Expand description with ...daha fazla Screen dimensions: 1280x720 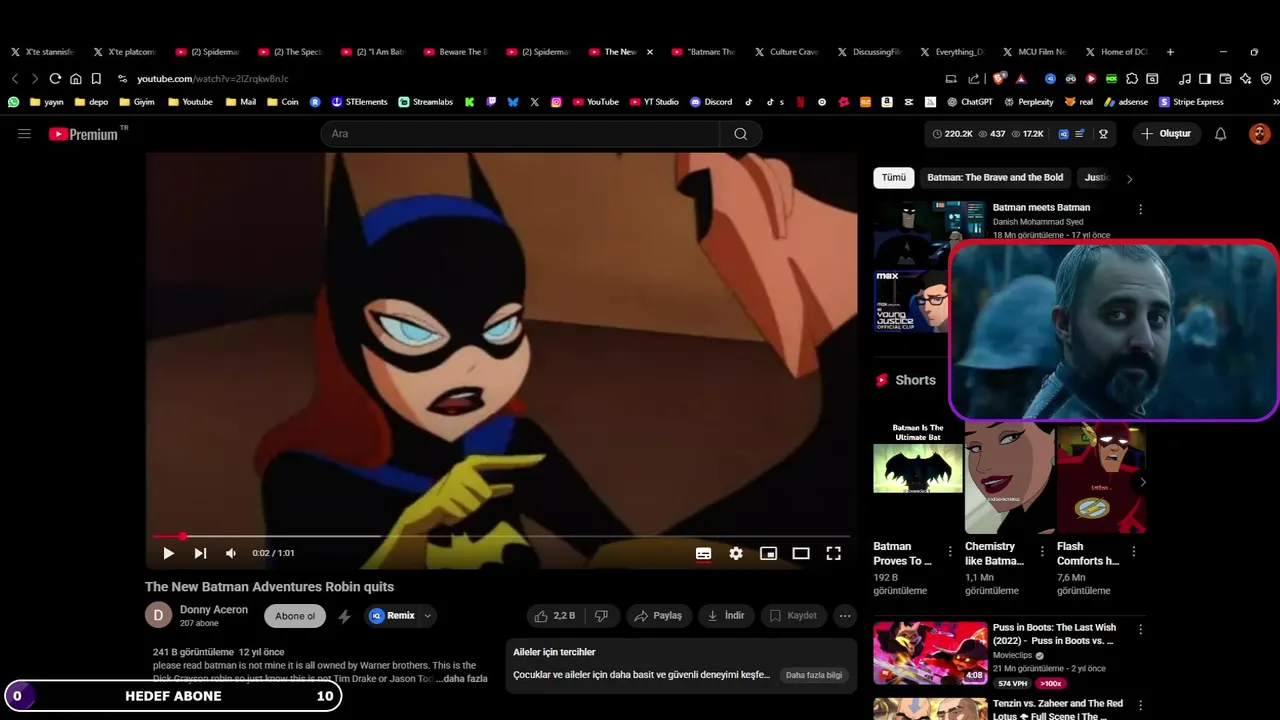[462, 679]
